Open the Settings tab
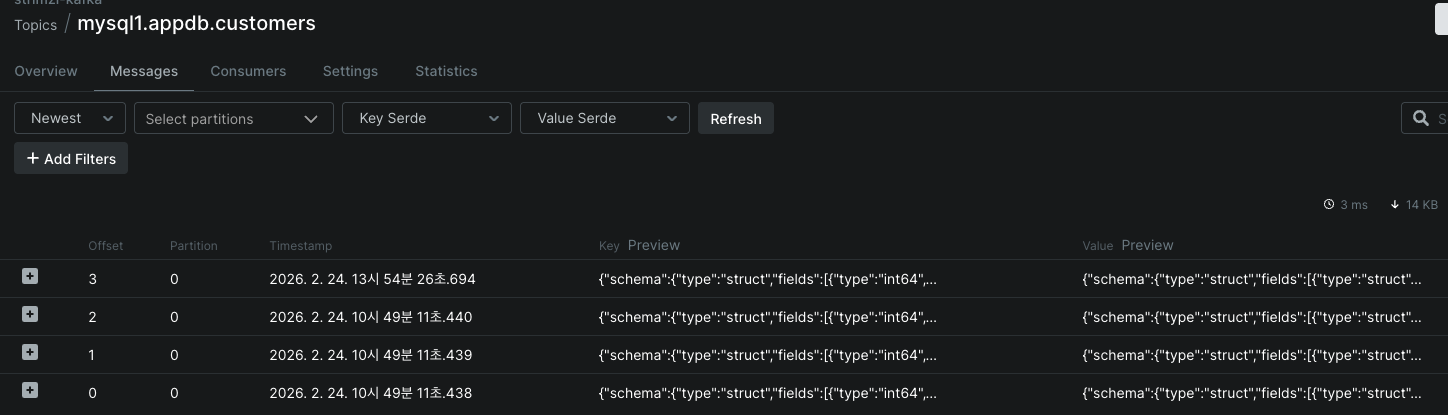 coord(350,71)
